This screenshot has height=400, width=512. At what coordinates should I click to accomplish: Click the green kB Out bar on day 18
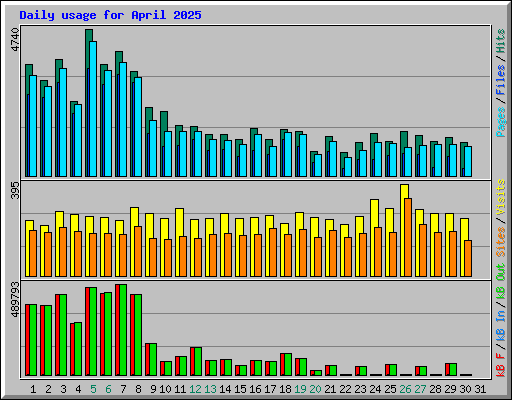click(288, 364)
